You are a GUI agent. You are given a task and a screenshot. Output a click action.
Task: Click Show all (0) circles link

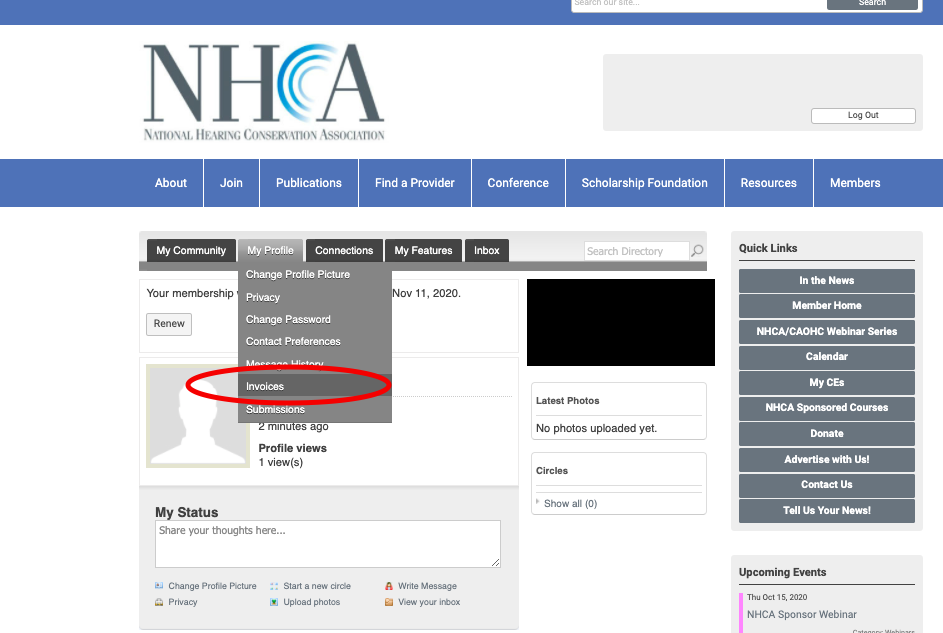pos(570,504)
